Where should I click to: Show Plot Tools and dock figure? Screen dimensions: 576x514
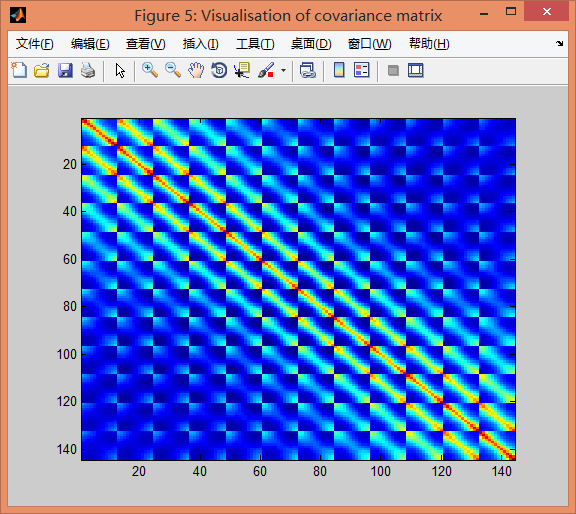[415, 70]
